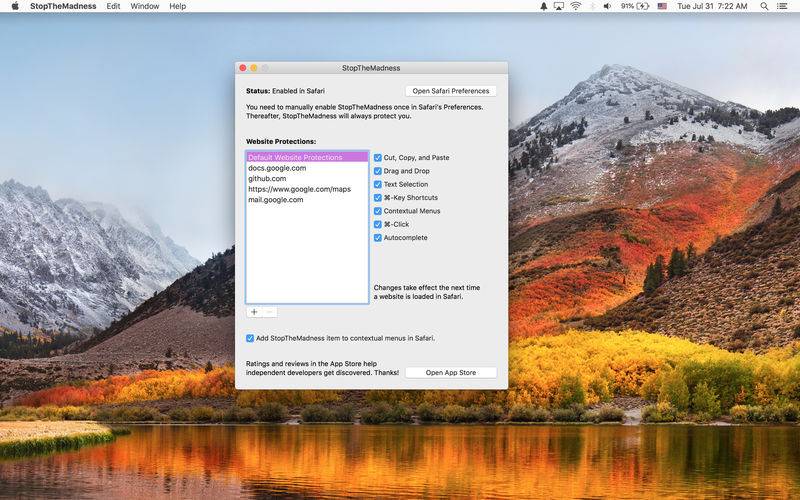Click the Bluetooth menu bar icon

592,6
